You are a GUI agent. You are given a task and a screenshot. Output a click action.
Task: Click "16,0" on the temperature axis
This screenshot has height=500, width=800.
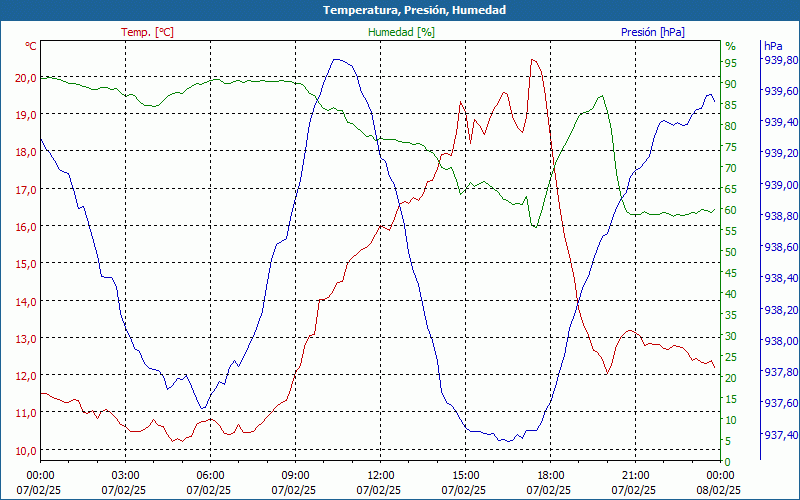click(x=26, y=227)
